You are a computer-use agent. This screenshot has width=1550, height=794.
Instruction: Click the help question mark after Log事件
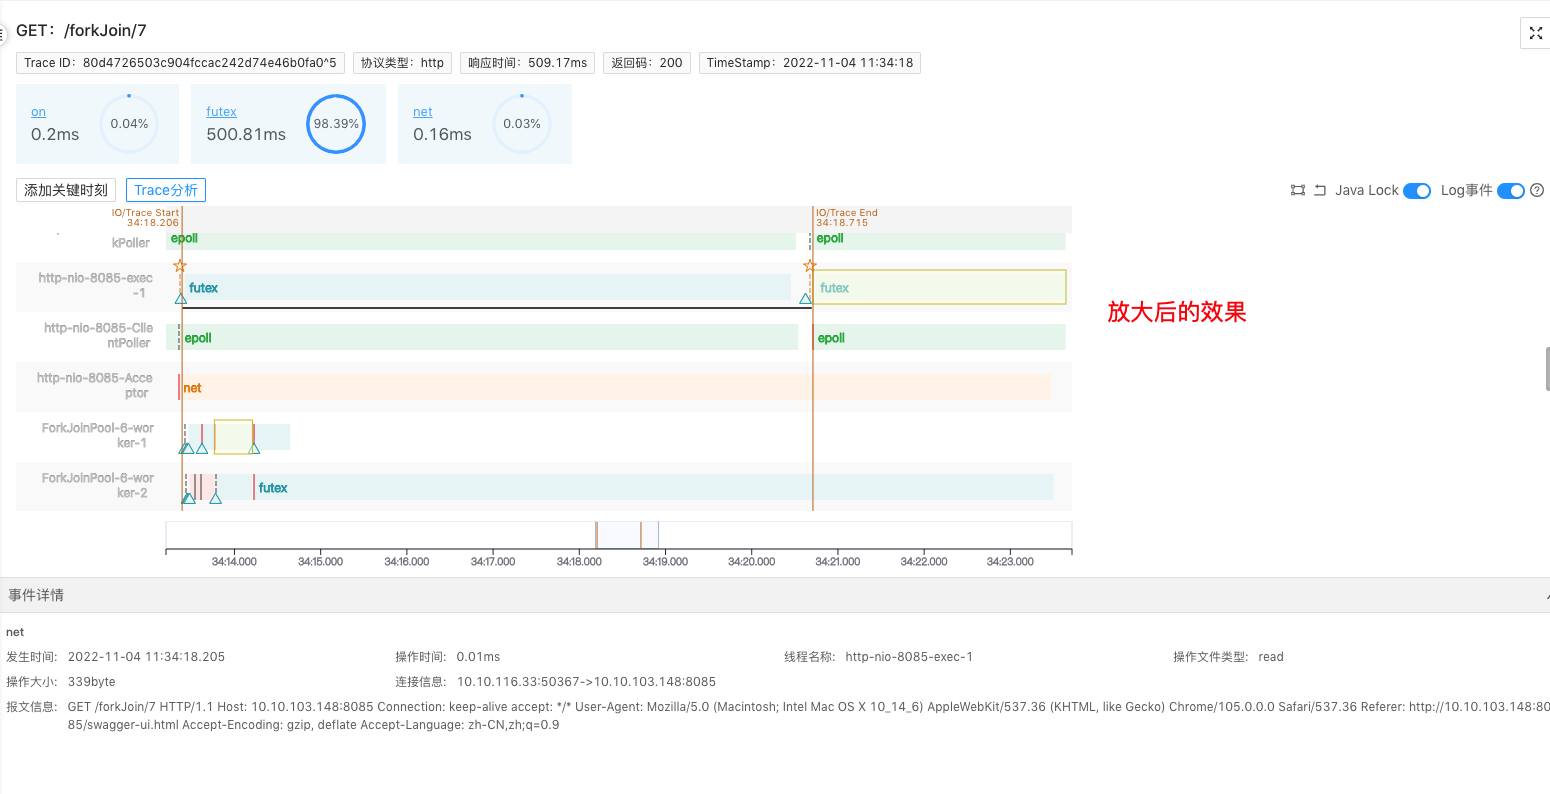pos(1538,190)
